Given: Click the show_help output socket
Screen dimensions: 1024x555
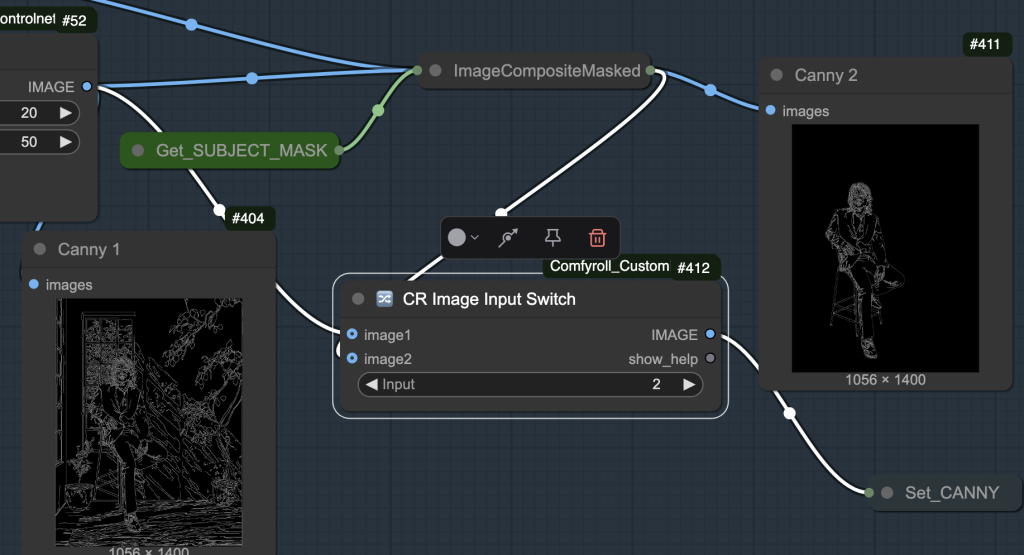Looking at the screenshot, I should [710, 358].
